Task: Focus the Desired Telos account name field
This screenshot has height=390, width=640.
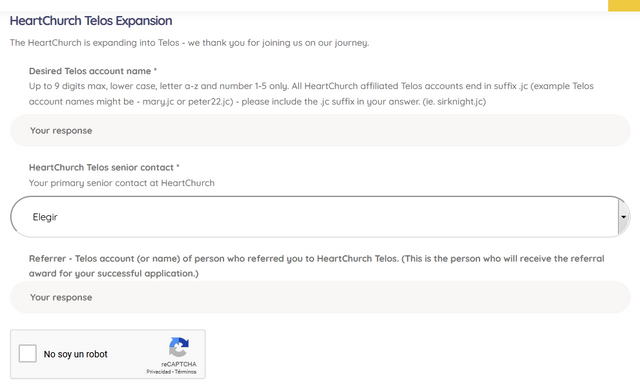Action: point(320,131)
